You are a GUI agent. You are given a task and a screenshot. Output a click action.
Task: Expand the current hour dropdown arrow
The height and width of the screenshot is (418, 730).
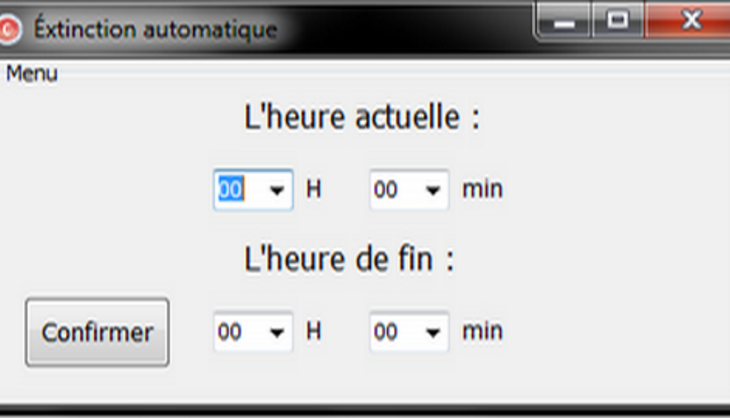[x=277, y=190]
